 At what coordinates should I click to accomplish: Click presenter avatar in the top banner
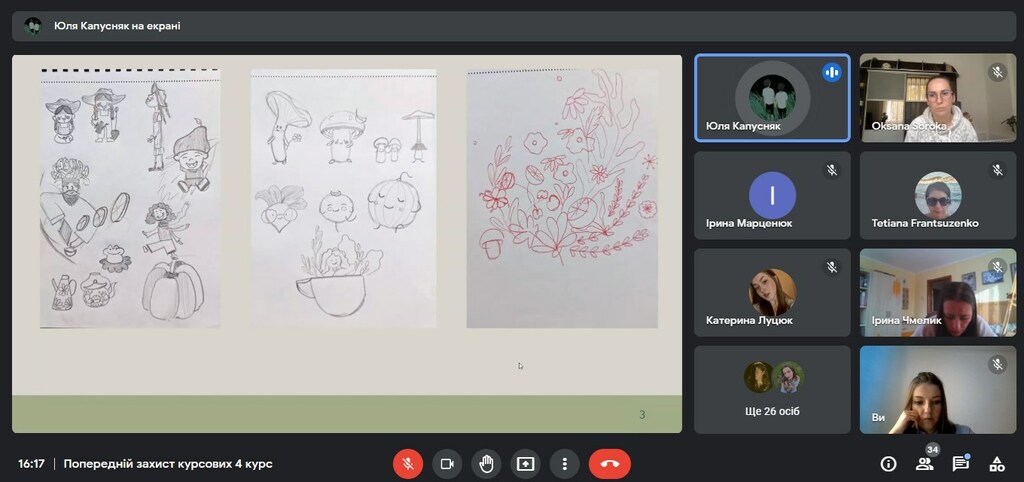[x=33, y=26]
